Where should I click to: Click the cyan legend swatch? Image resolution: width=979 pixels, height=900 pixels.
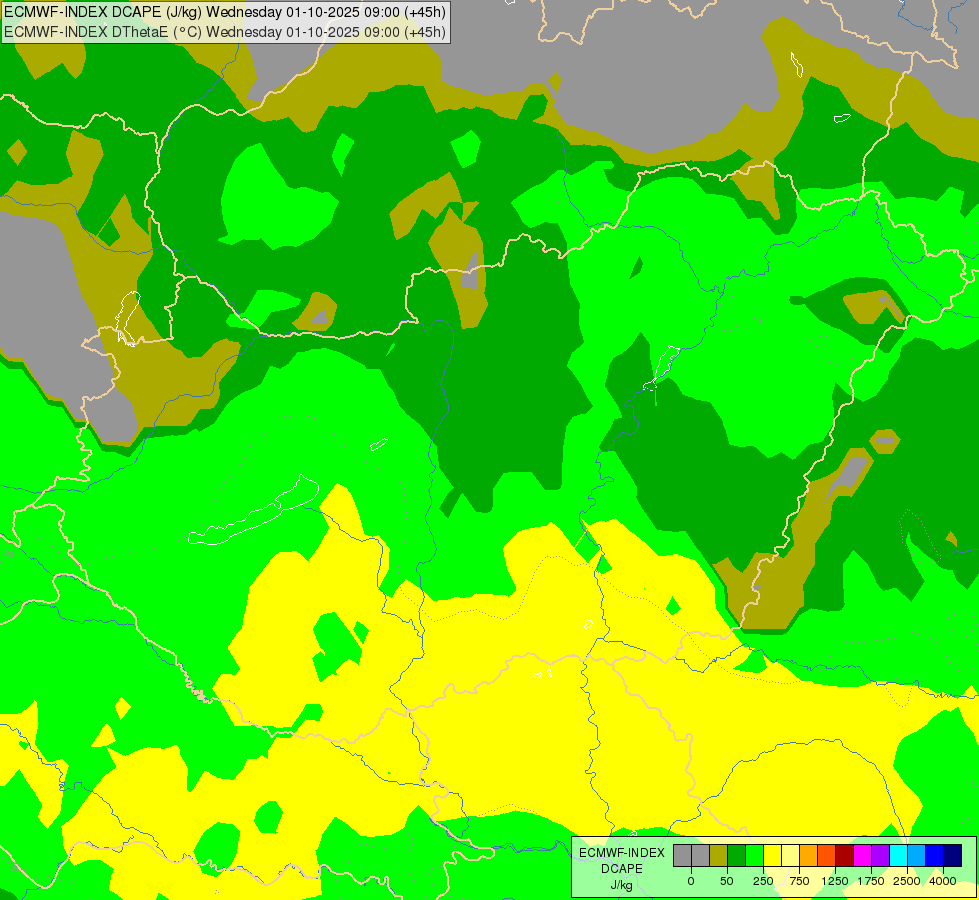click(898, 855)
